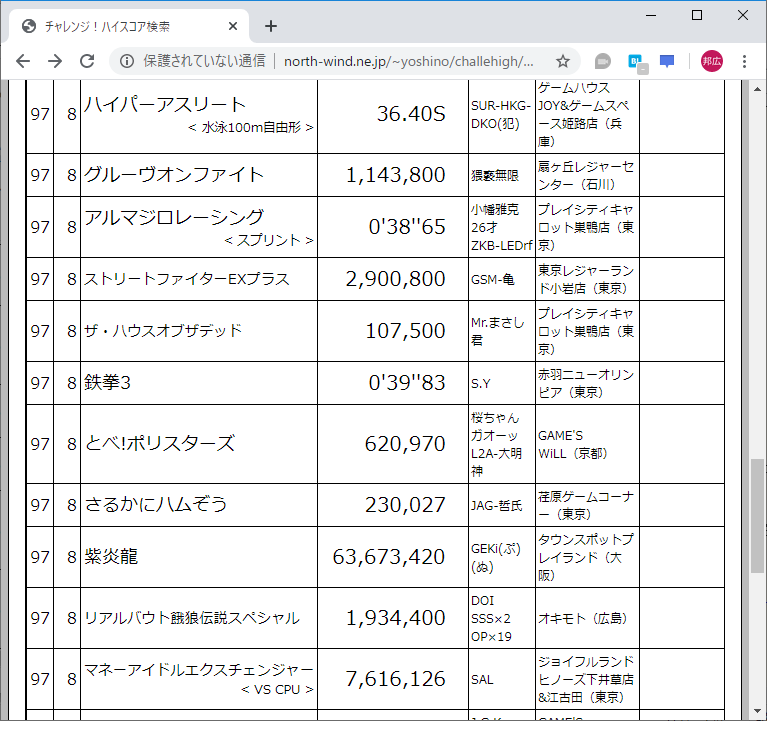Bookmark this page with the star
This screenshot has width=780, height=736.
tap(563, 62)
